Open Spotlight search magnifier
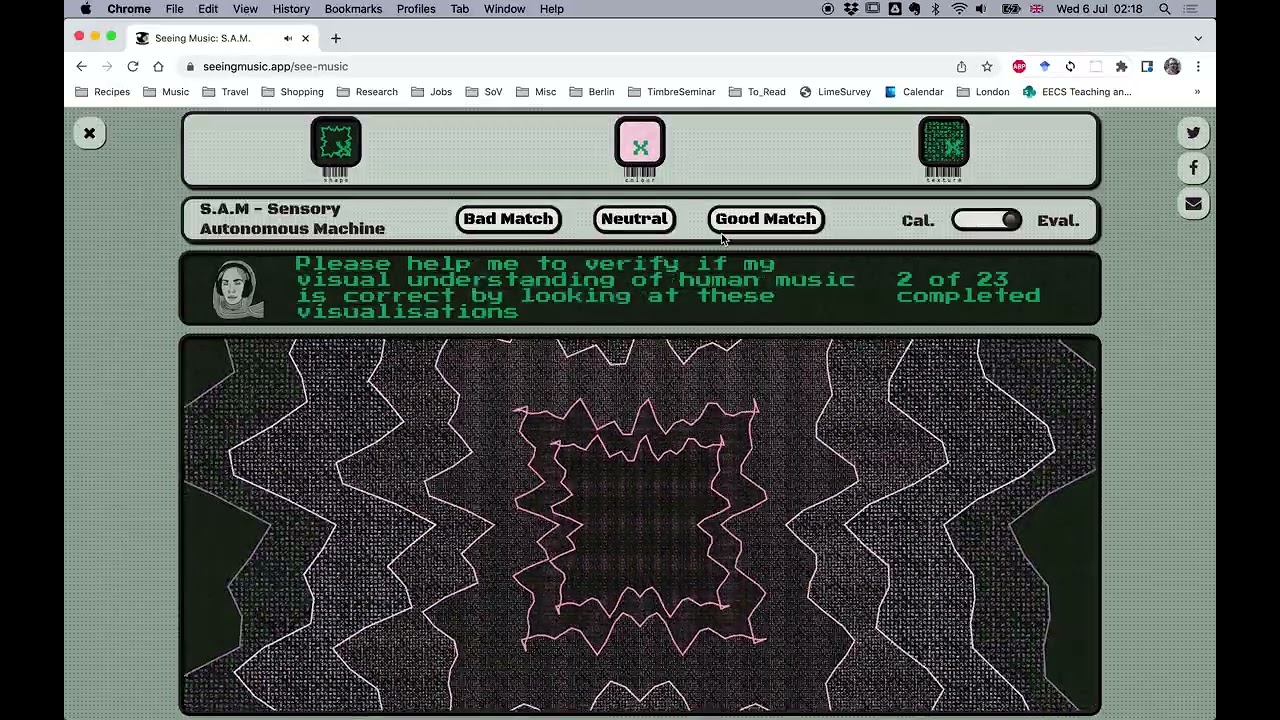 (1165, 9)
